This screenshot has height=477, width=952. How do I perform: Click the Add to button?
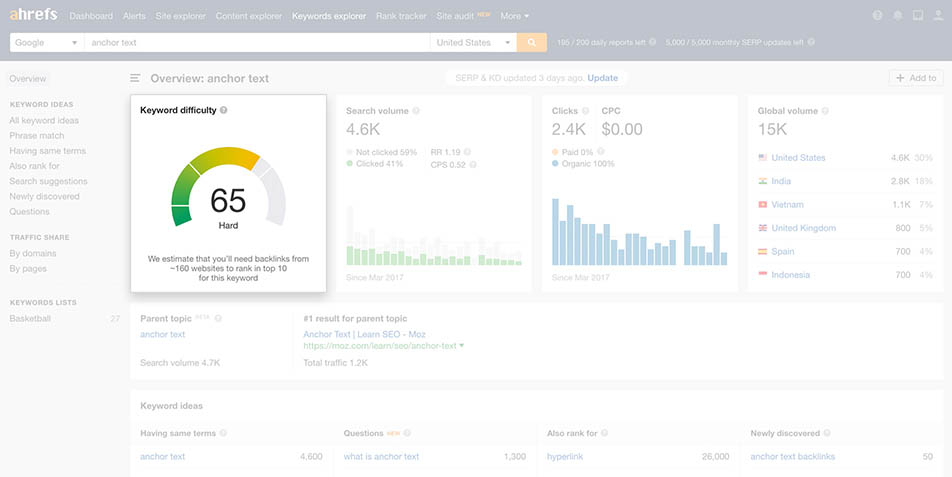(916, 78)
